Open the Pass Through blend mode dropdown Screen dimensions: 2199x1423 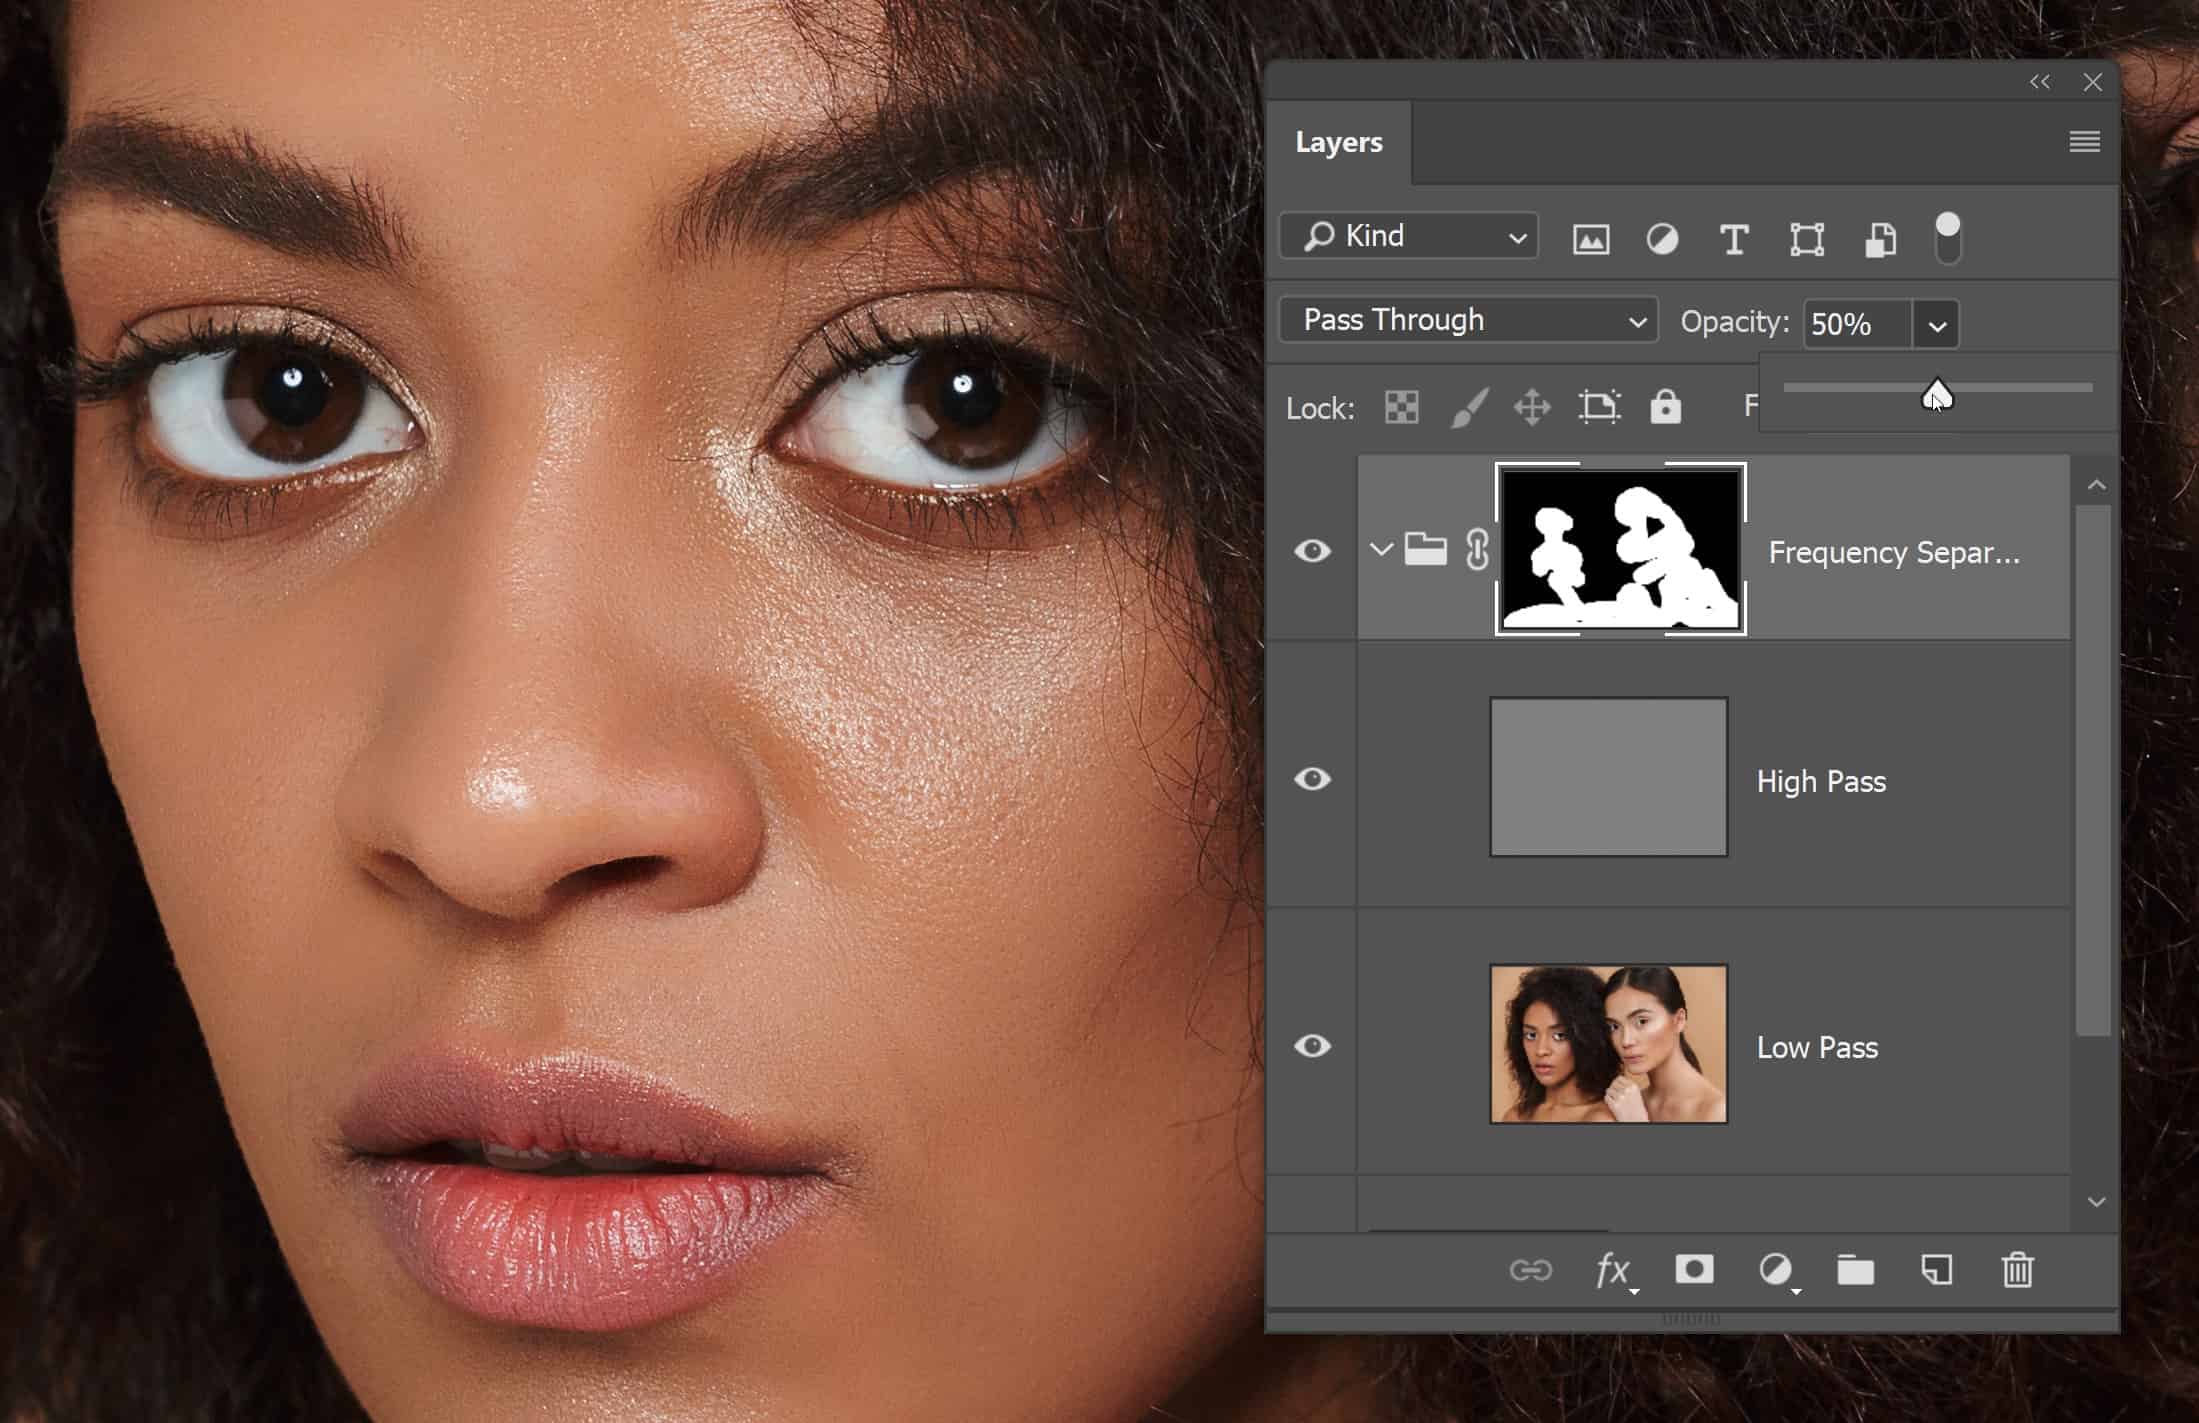pyautogui.click(x=1468, y=320)
